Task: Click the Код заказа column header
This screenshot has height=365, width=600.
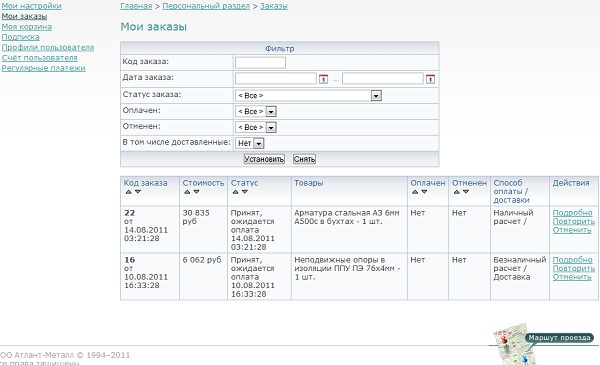Action: click(x=145, y=183)
